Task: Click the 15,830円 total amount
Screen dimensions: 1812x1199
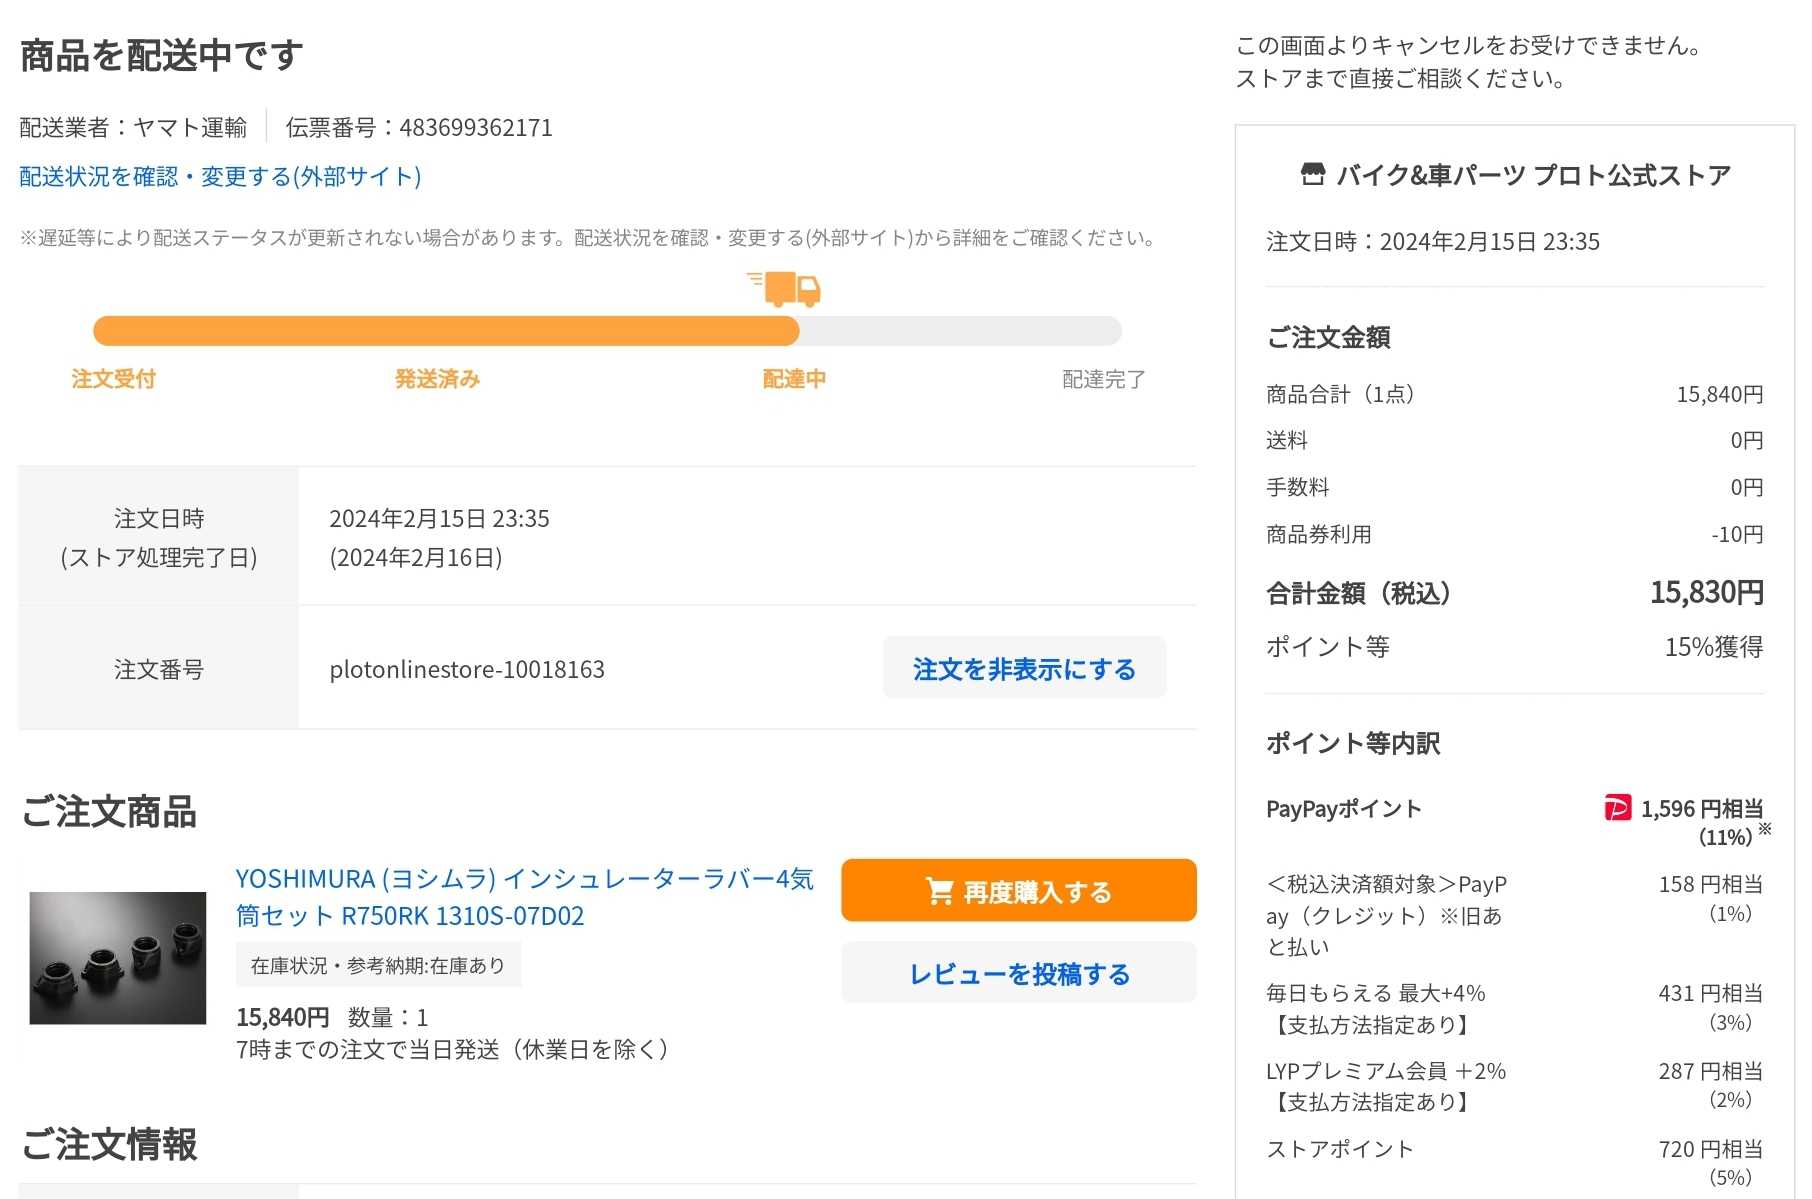Action: click(x=1706, y=592)
